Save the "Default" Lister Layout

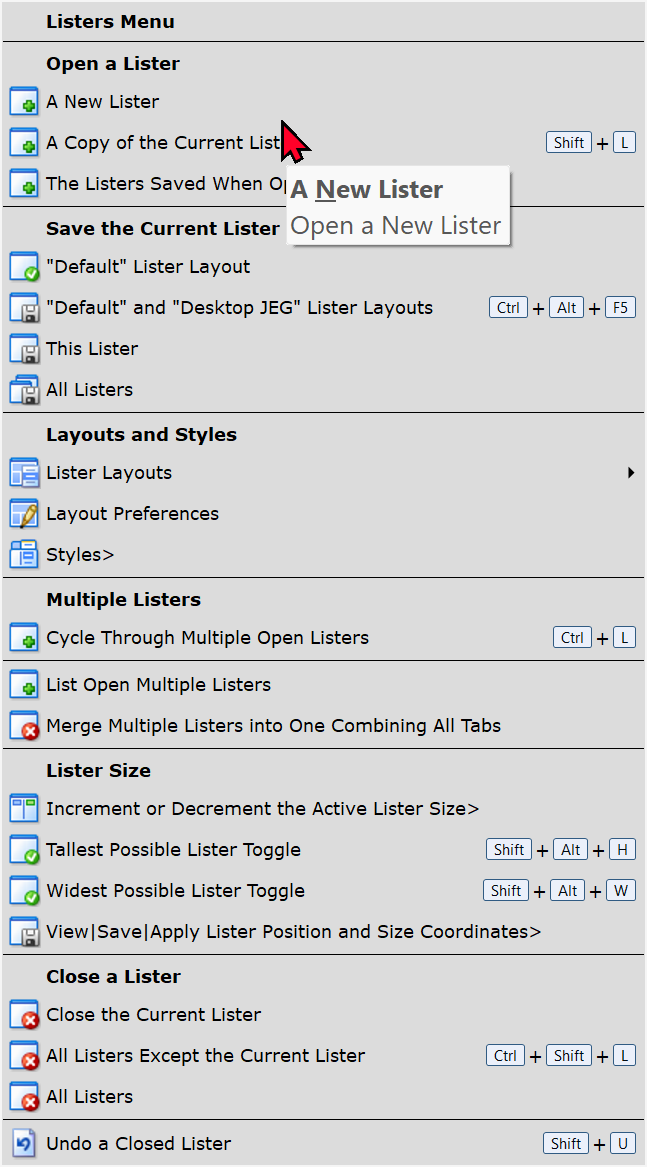(148, 267)
